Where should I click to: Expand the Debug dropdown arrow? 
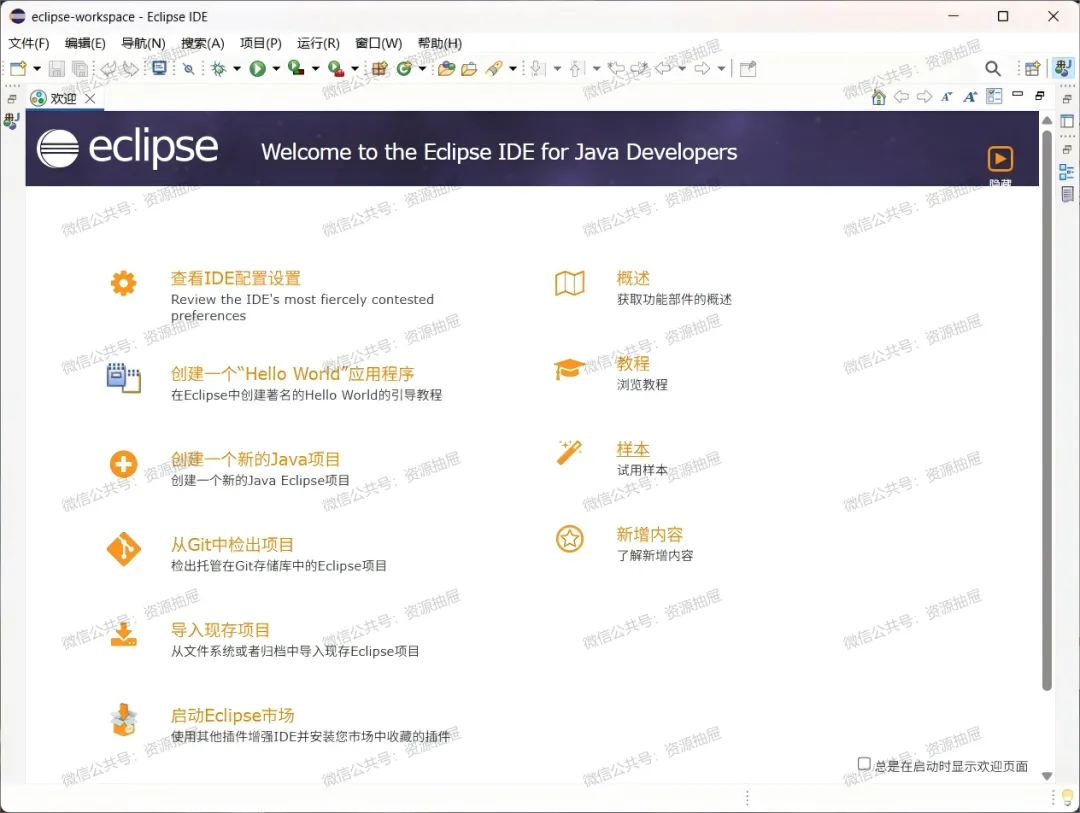point(237,68)
